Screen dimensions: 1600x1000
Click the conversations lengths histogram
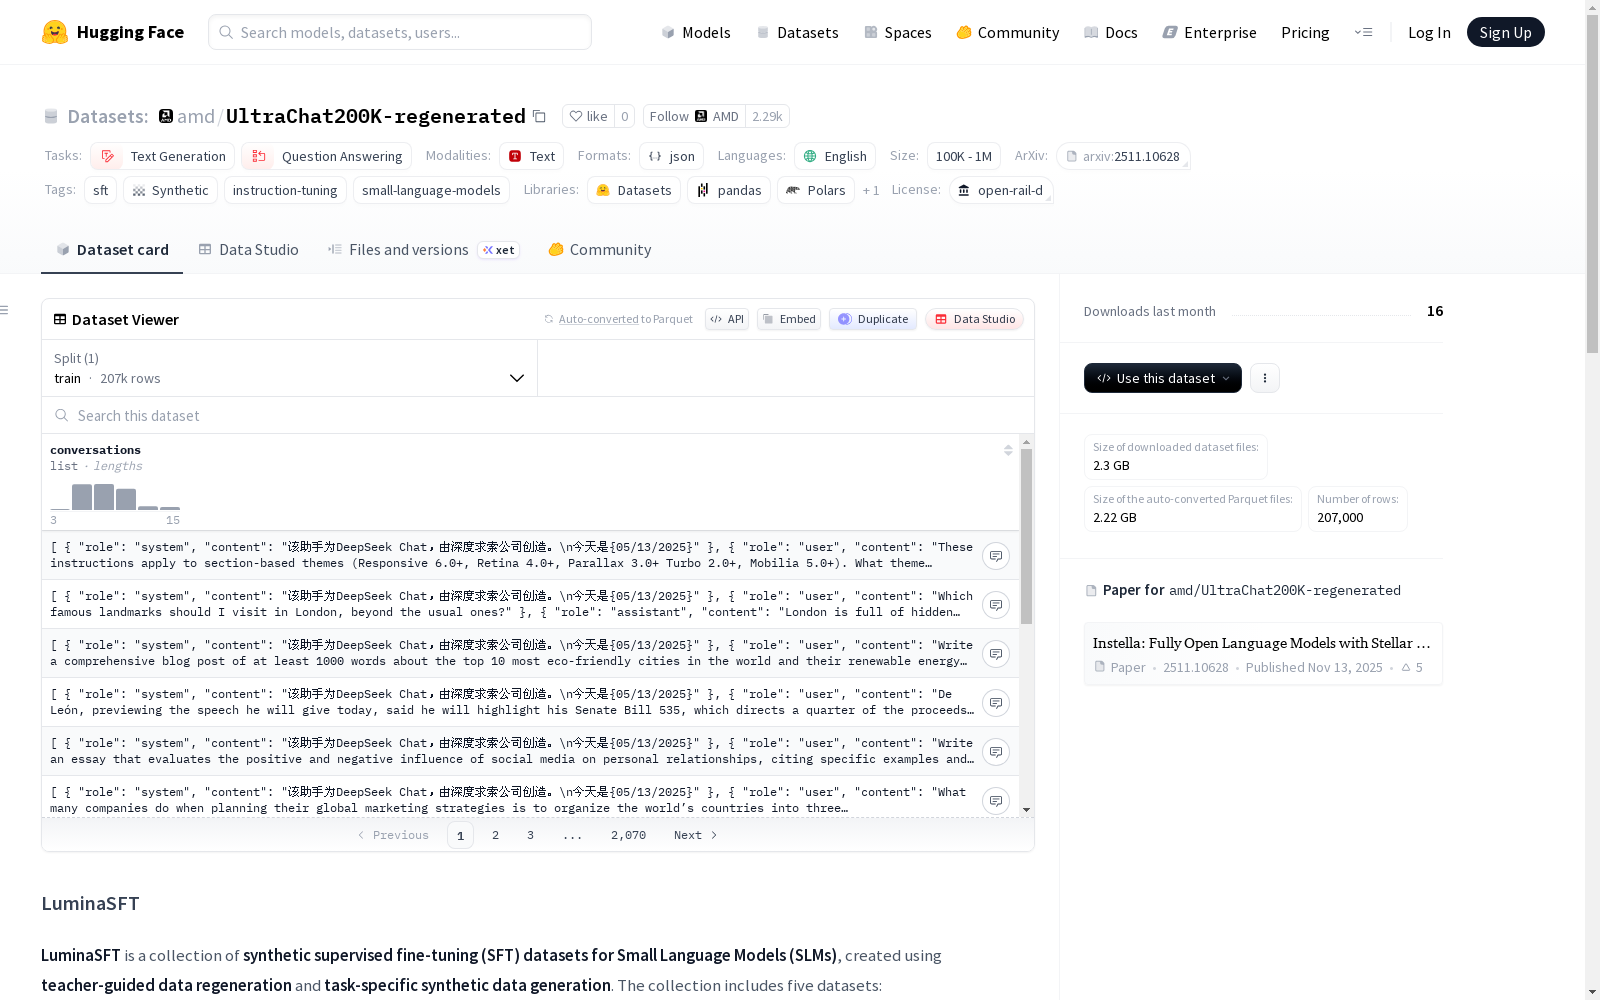pyautogui.click(x=115, y=497)
